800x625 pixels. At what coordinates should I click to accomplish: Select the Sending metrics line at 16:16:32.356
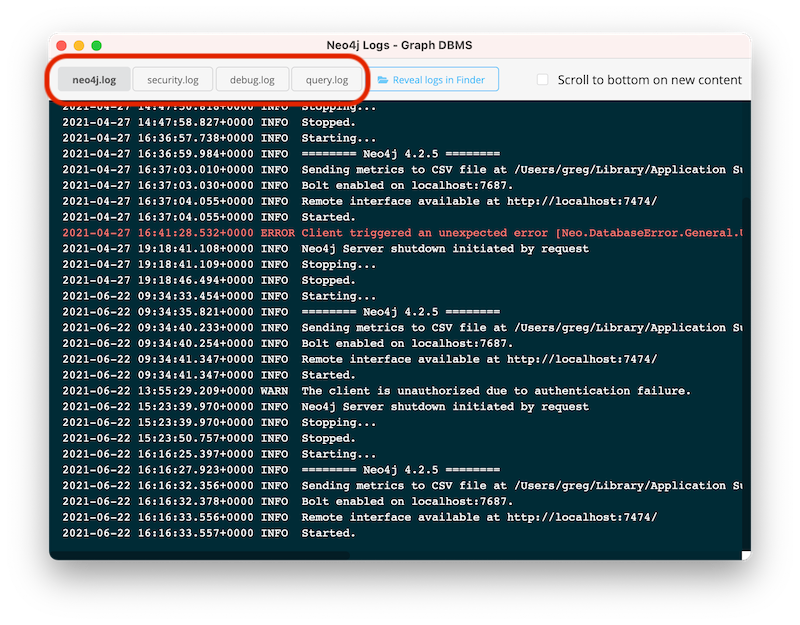coord(402,486)
